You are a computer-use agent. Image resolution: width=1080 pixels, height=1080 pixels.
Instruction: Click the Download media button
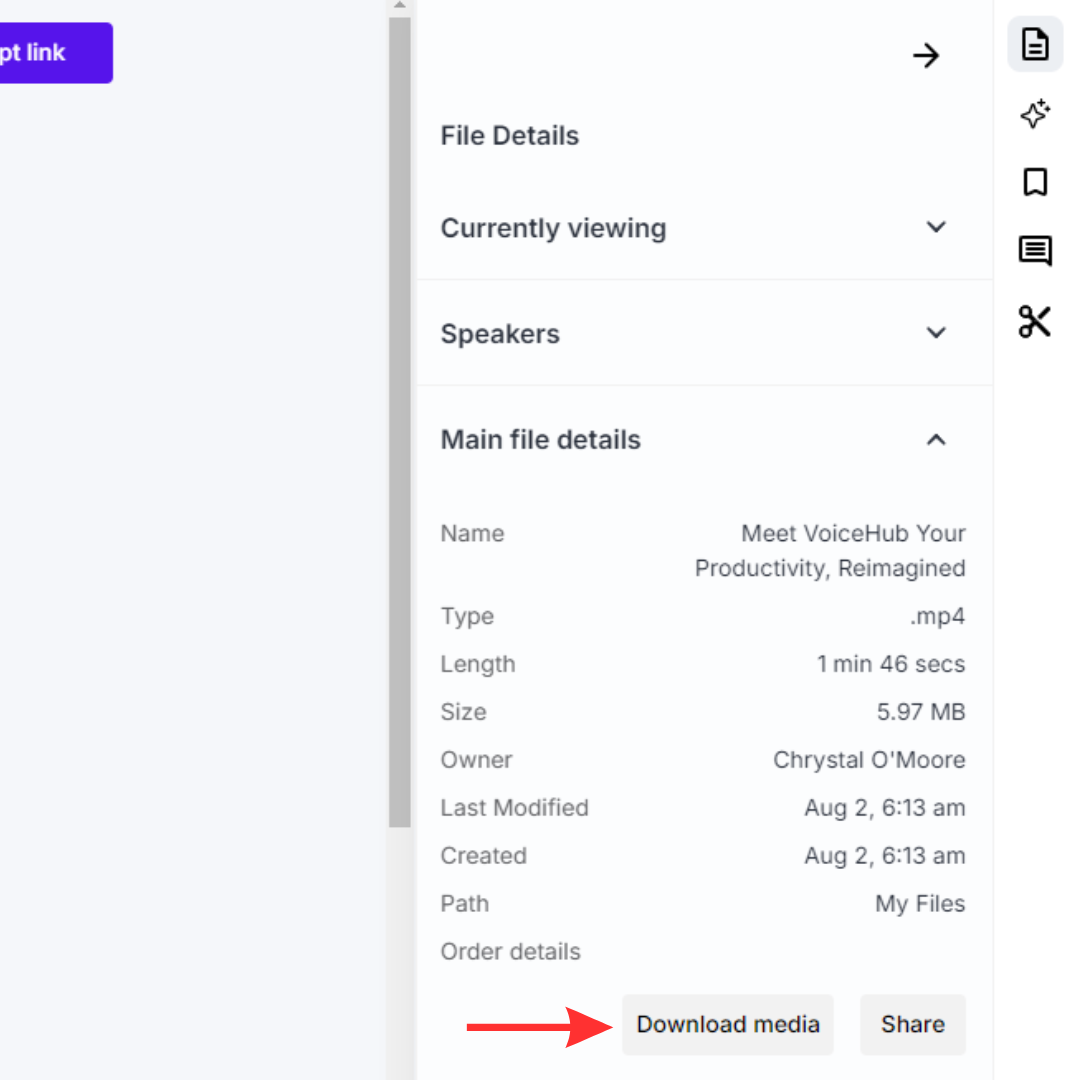[727, 1024]
